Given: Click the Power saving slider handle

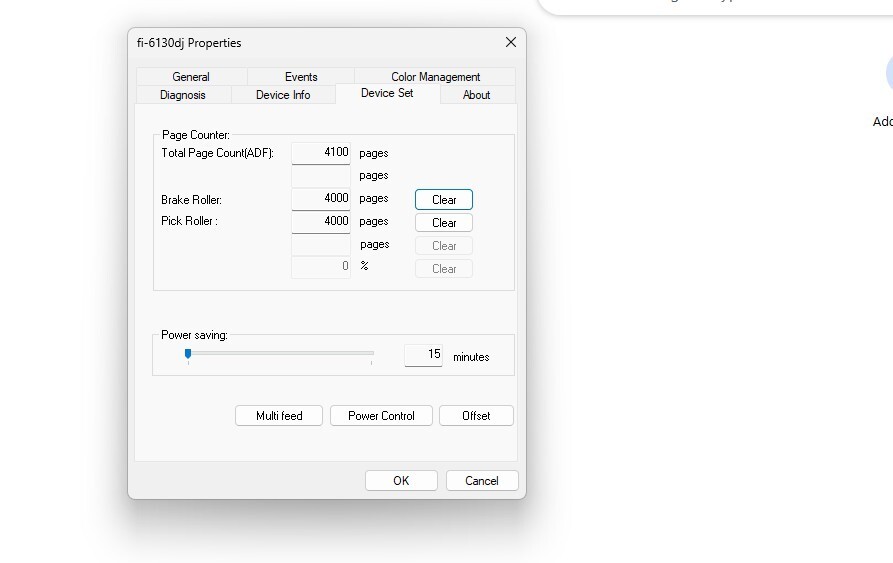Looking at the screenshot, I should click(188, 353).
